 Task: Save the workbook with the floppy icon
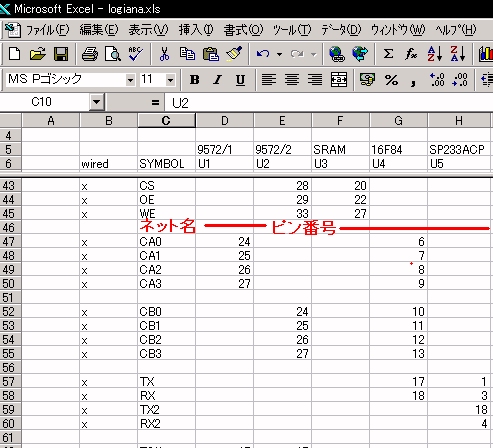click(61, 53)
